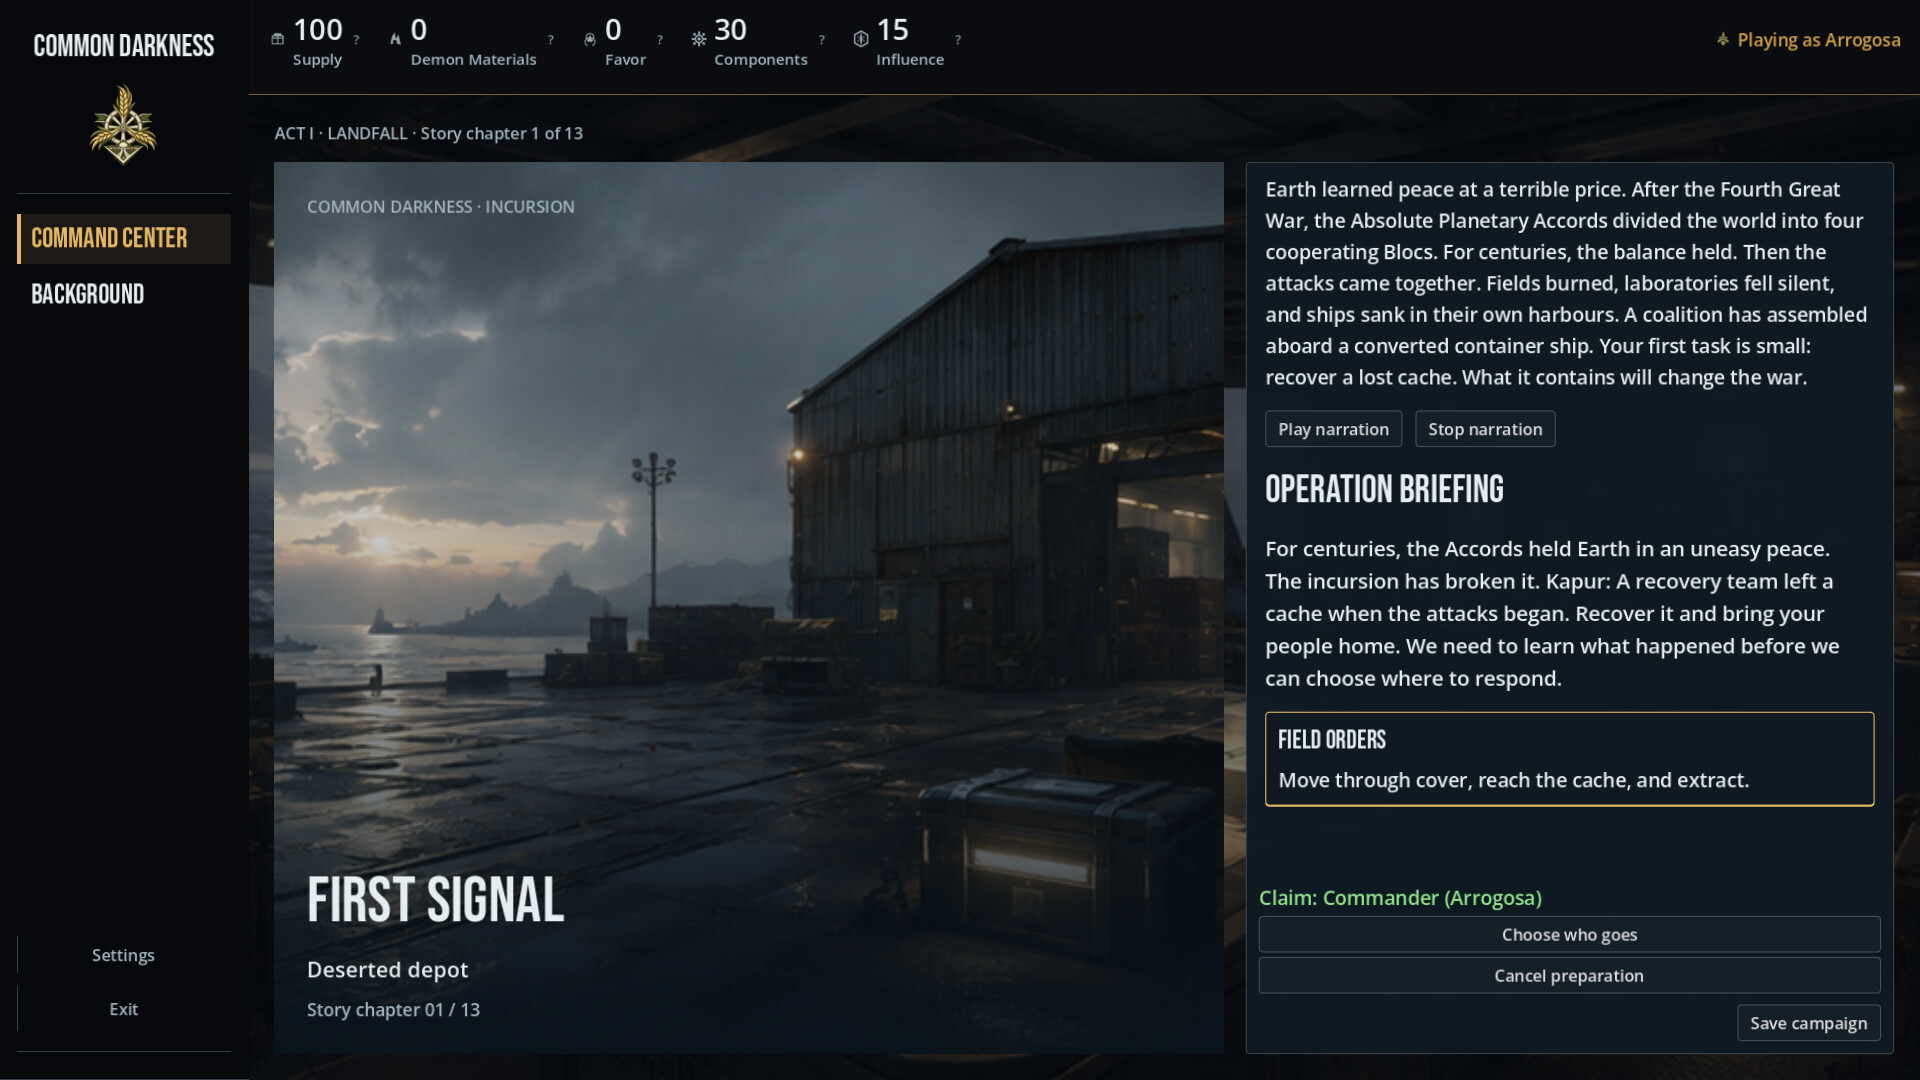This screenshot has width=1920, height=1080.
Task: Click the 'Claim: Commander (Arrogosa)' text
Action: click(1400, 898)
